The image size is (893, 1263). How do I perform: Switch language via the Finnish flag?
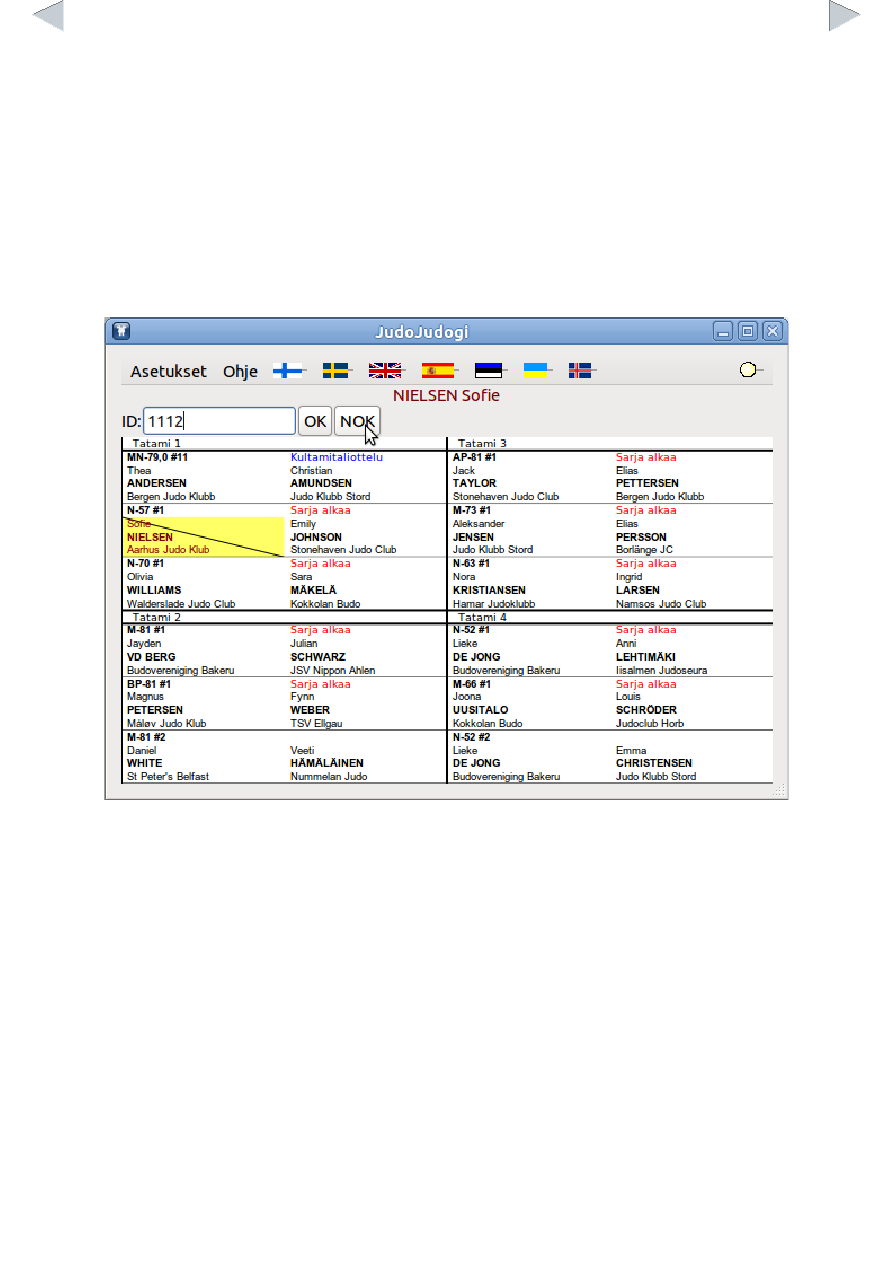coord(288,371)
